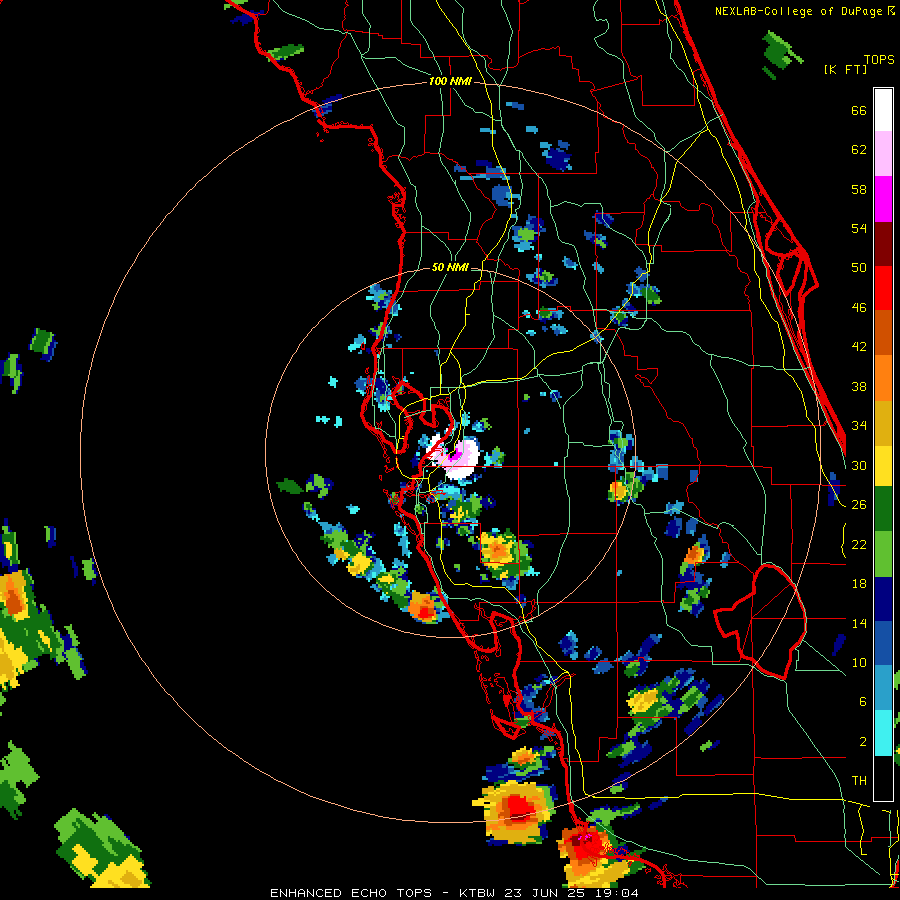Click the "100 NMI" range ring label
Viewport: 900px width, 900px height.
[450, 82]
